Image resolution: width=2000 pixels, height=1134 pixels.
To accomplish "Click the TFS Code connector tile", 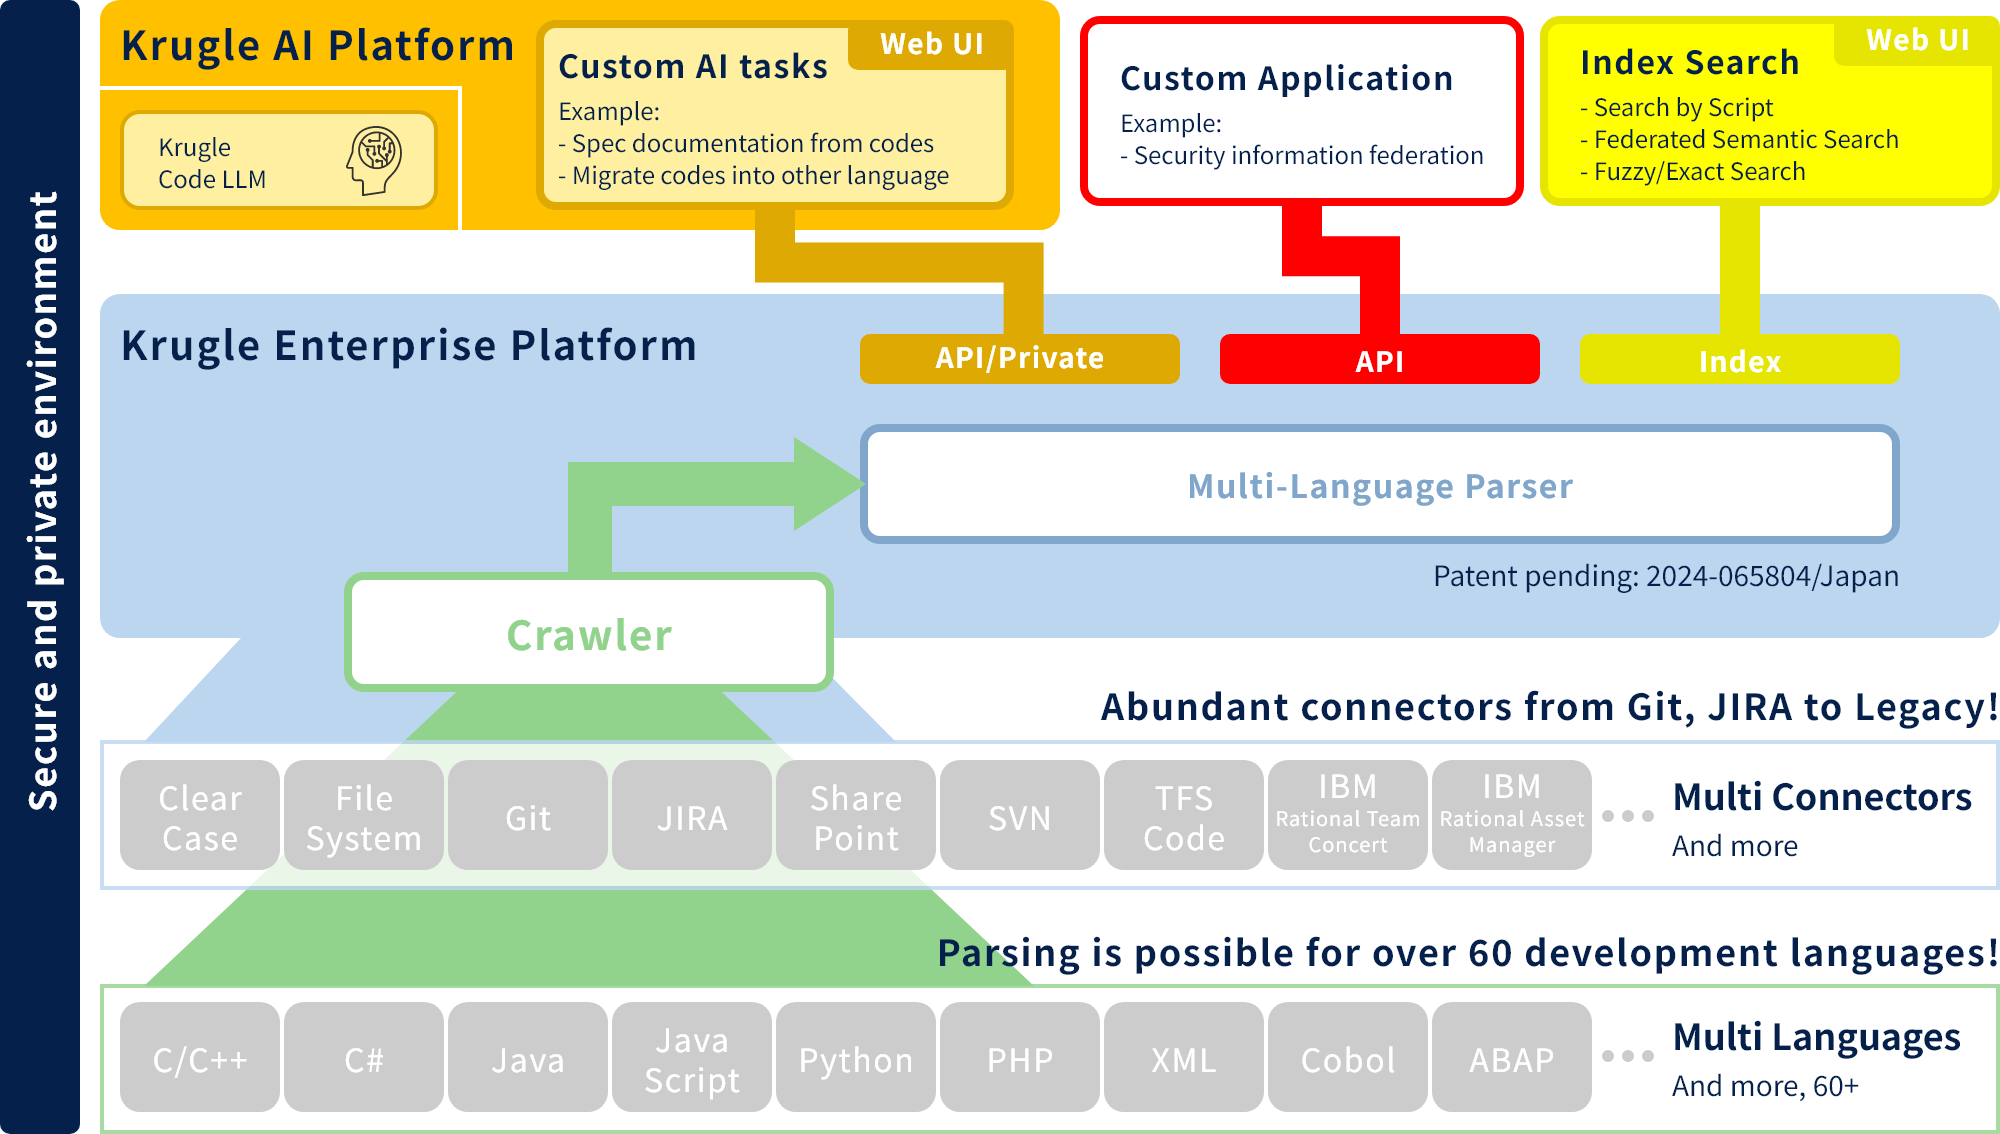I will point(1184,815).
